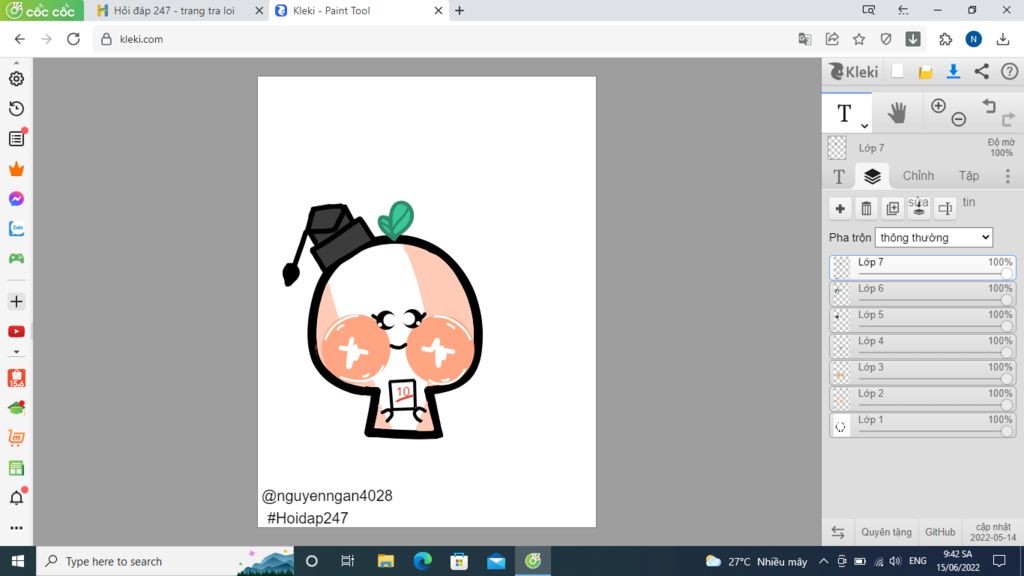Open the Windows Start menu
Image resolution: width=1024 pixels, height=576 pixels.
click(18, 561)
